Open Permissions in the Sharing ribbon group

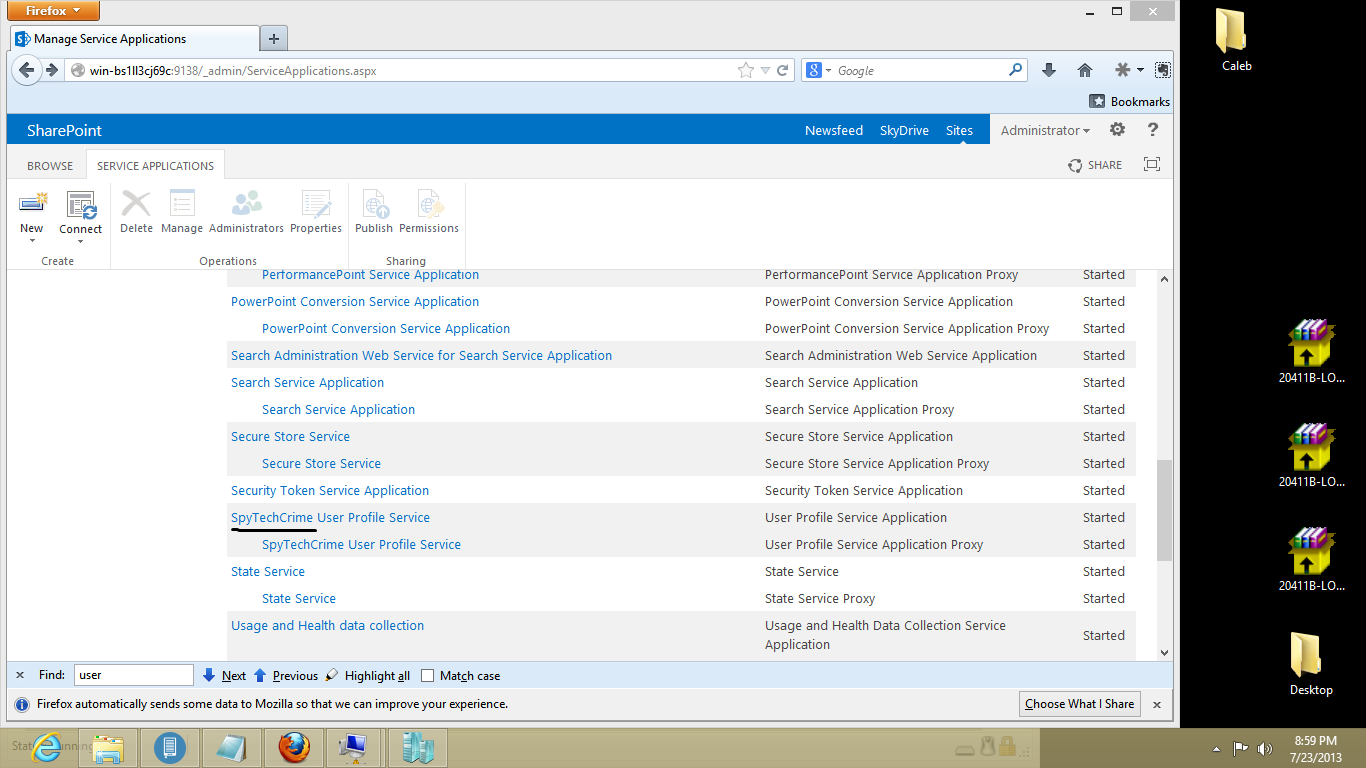point(429,213)
